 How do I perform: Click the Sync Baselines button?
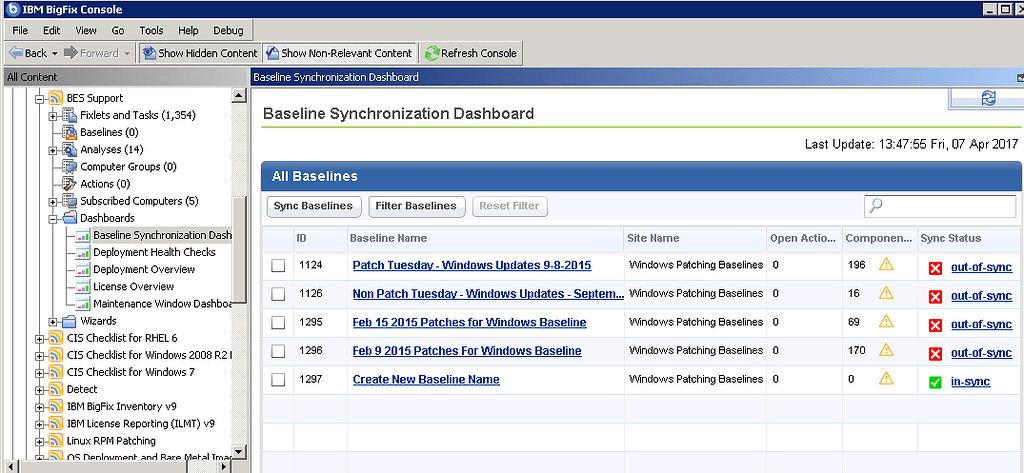pos(313,206)
